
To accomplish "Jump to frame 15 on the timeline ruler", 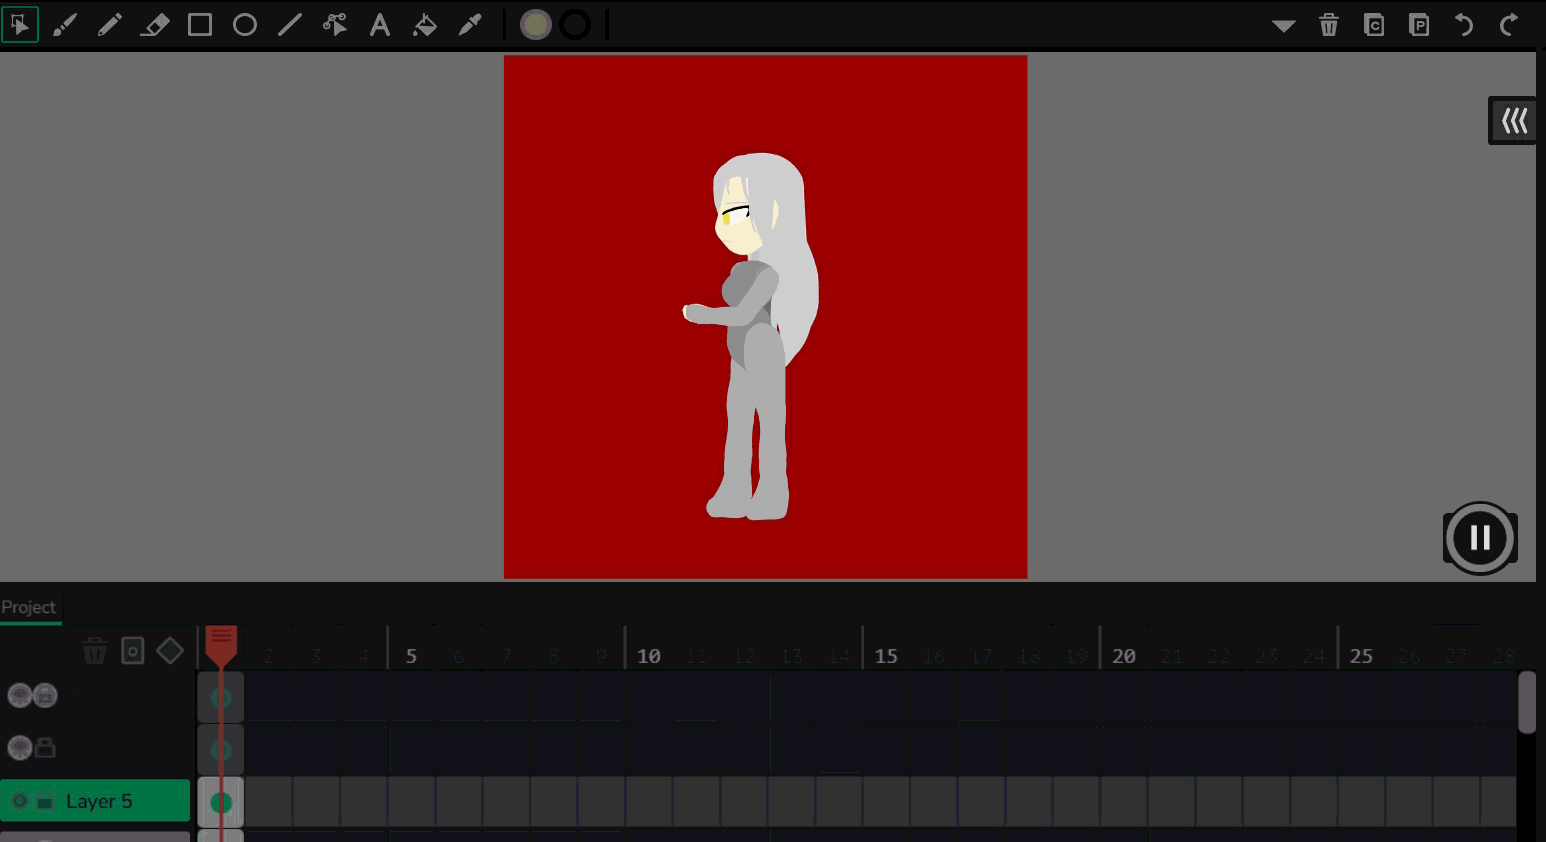I will tap(886, 656).
